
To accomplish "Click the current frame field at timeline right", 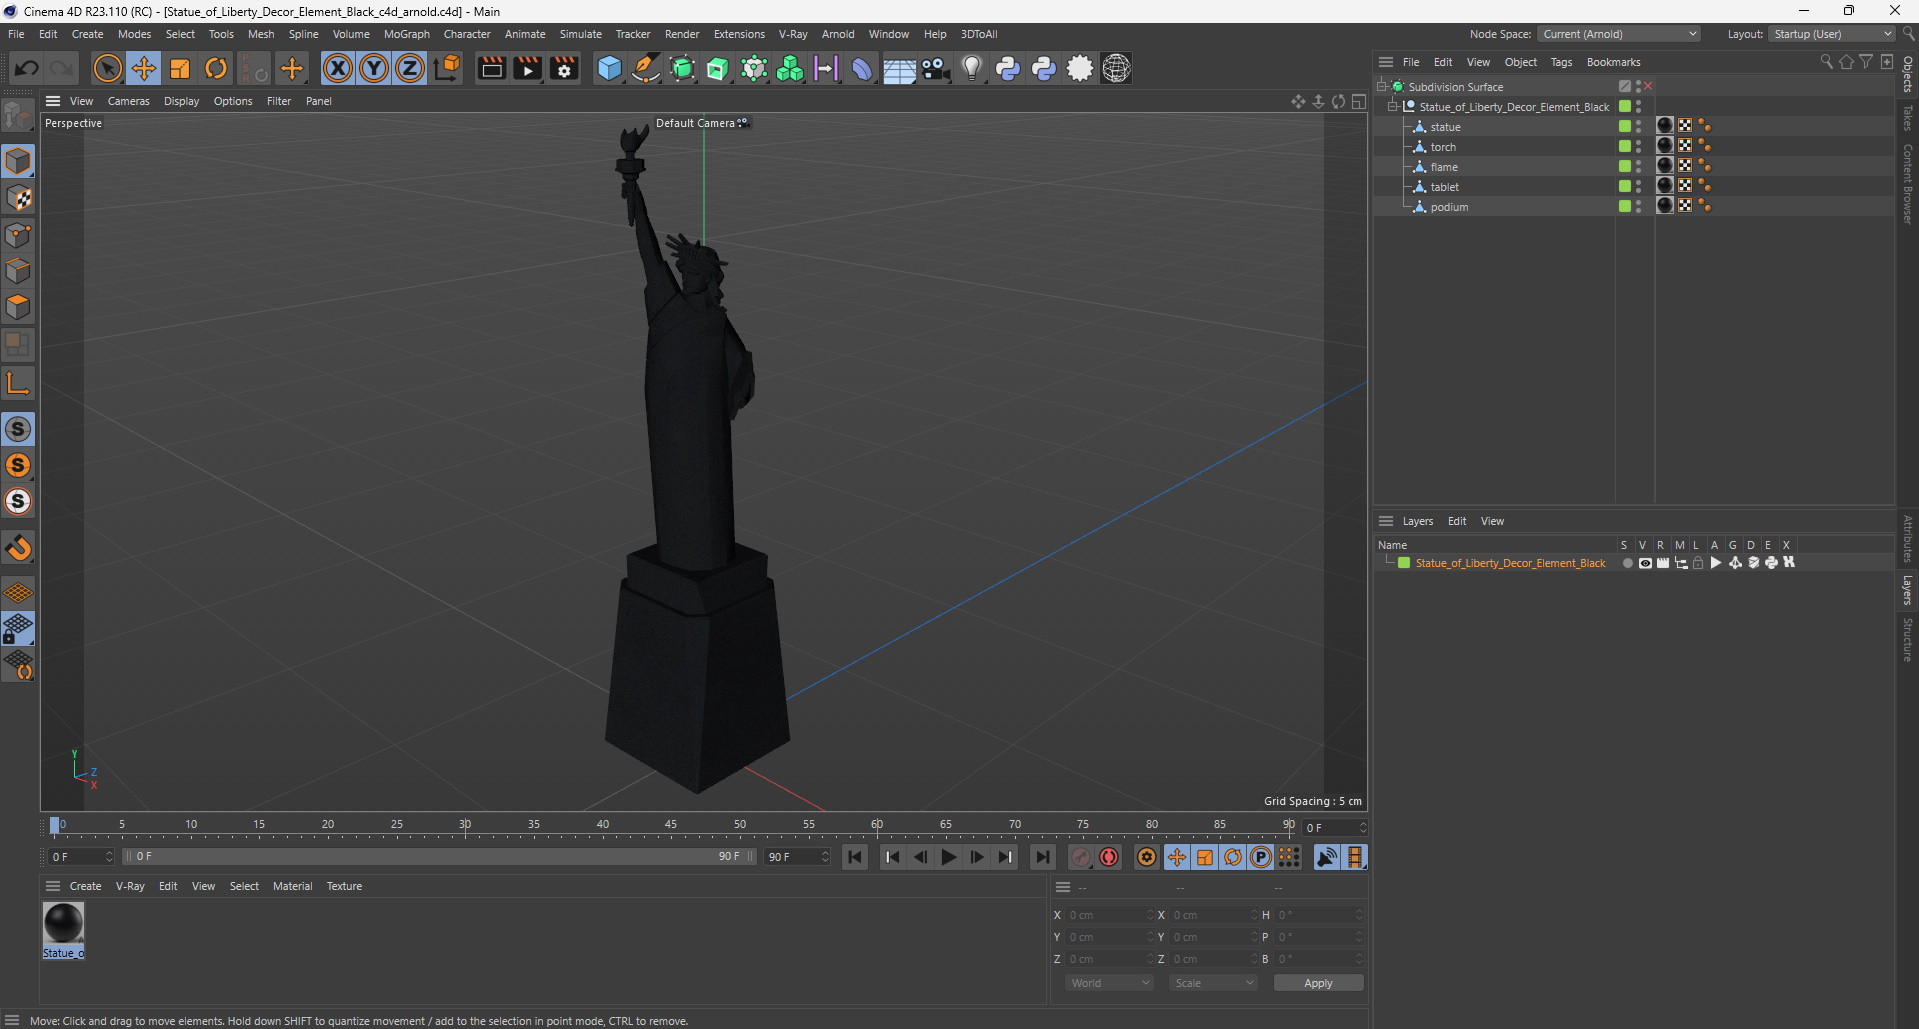I will click(x=1334, y=828).
